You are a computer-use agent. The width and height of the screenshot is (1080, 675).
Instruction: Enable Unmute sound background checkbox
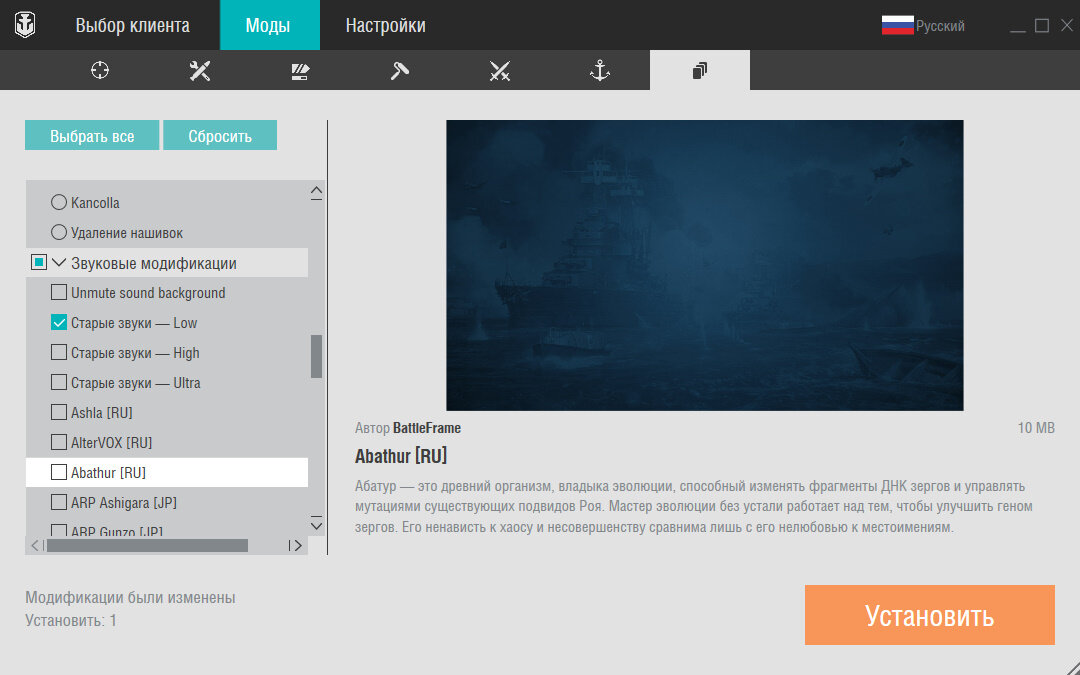point(59,293)
